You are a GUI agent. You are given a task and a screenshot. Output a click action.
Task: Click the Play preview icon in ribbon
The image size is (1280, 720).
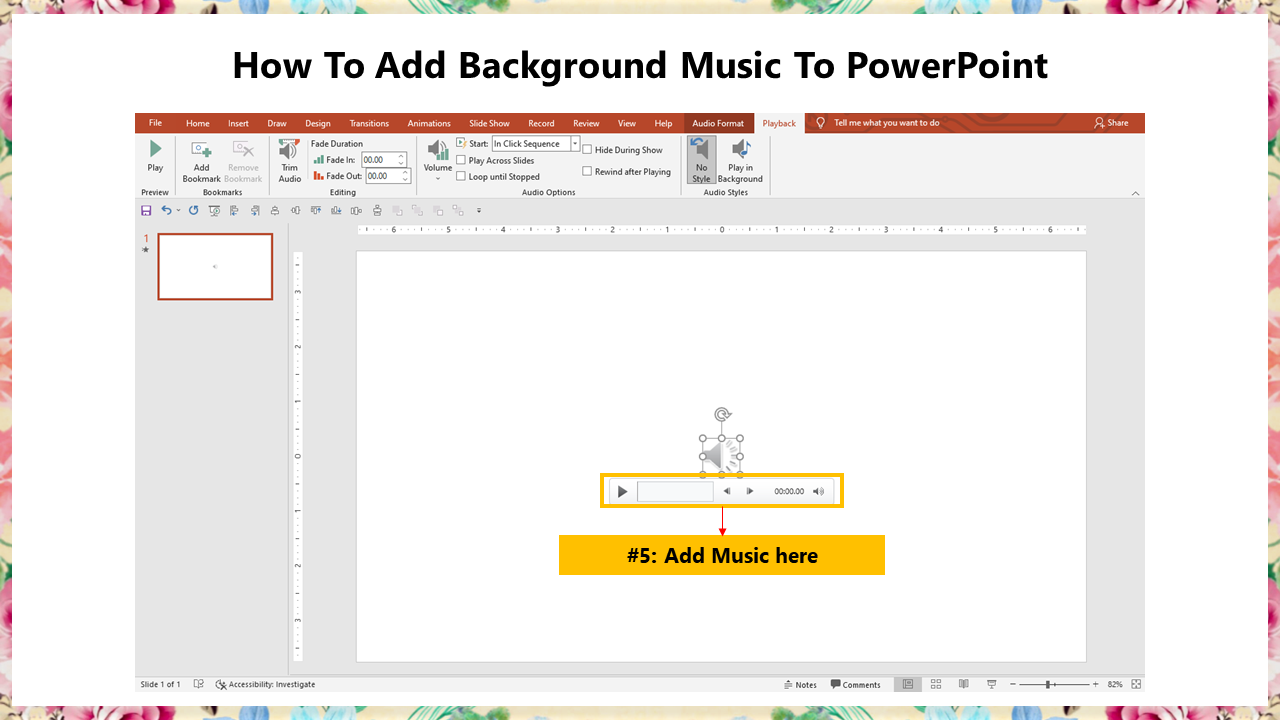tap(155, 148)
